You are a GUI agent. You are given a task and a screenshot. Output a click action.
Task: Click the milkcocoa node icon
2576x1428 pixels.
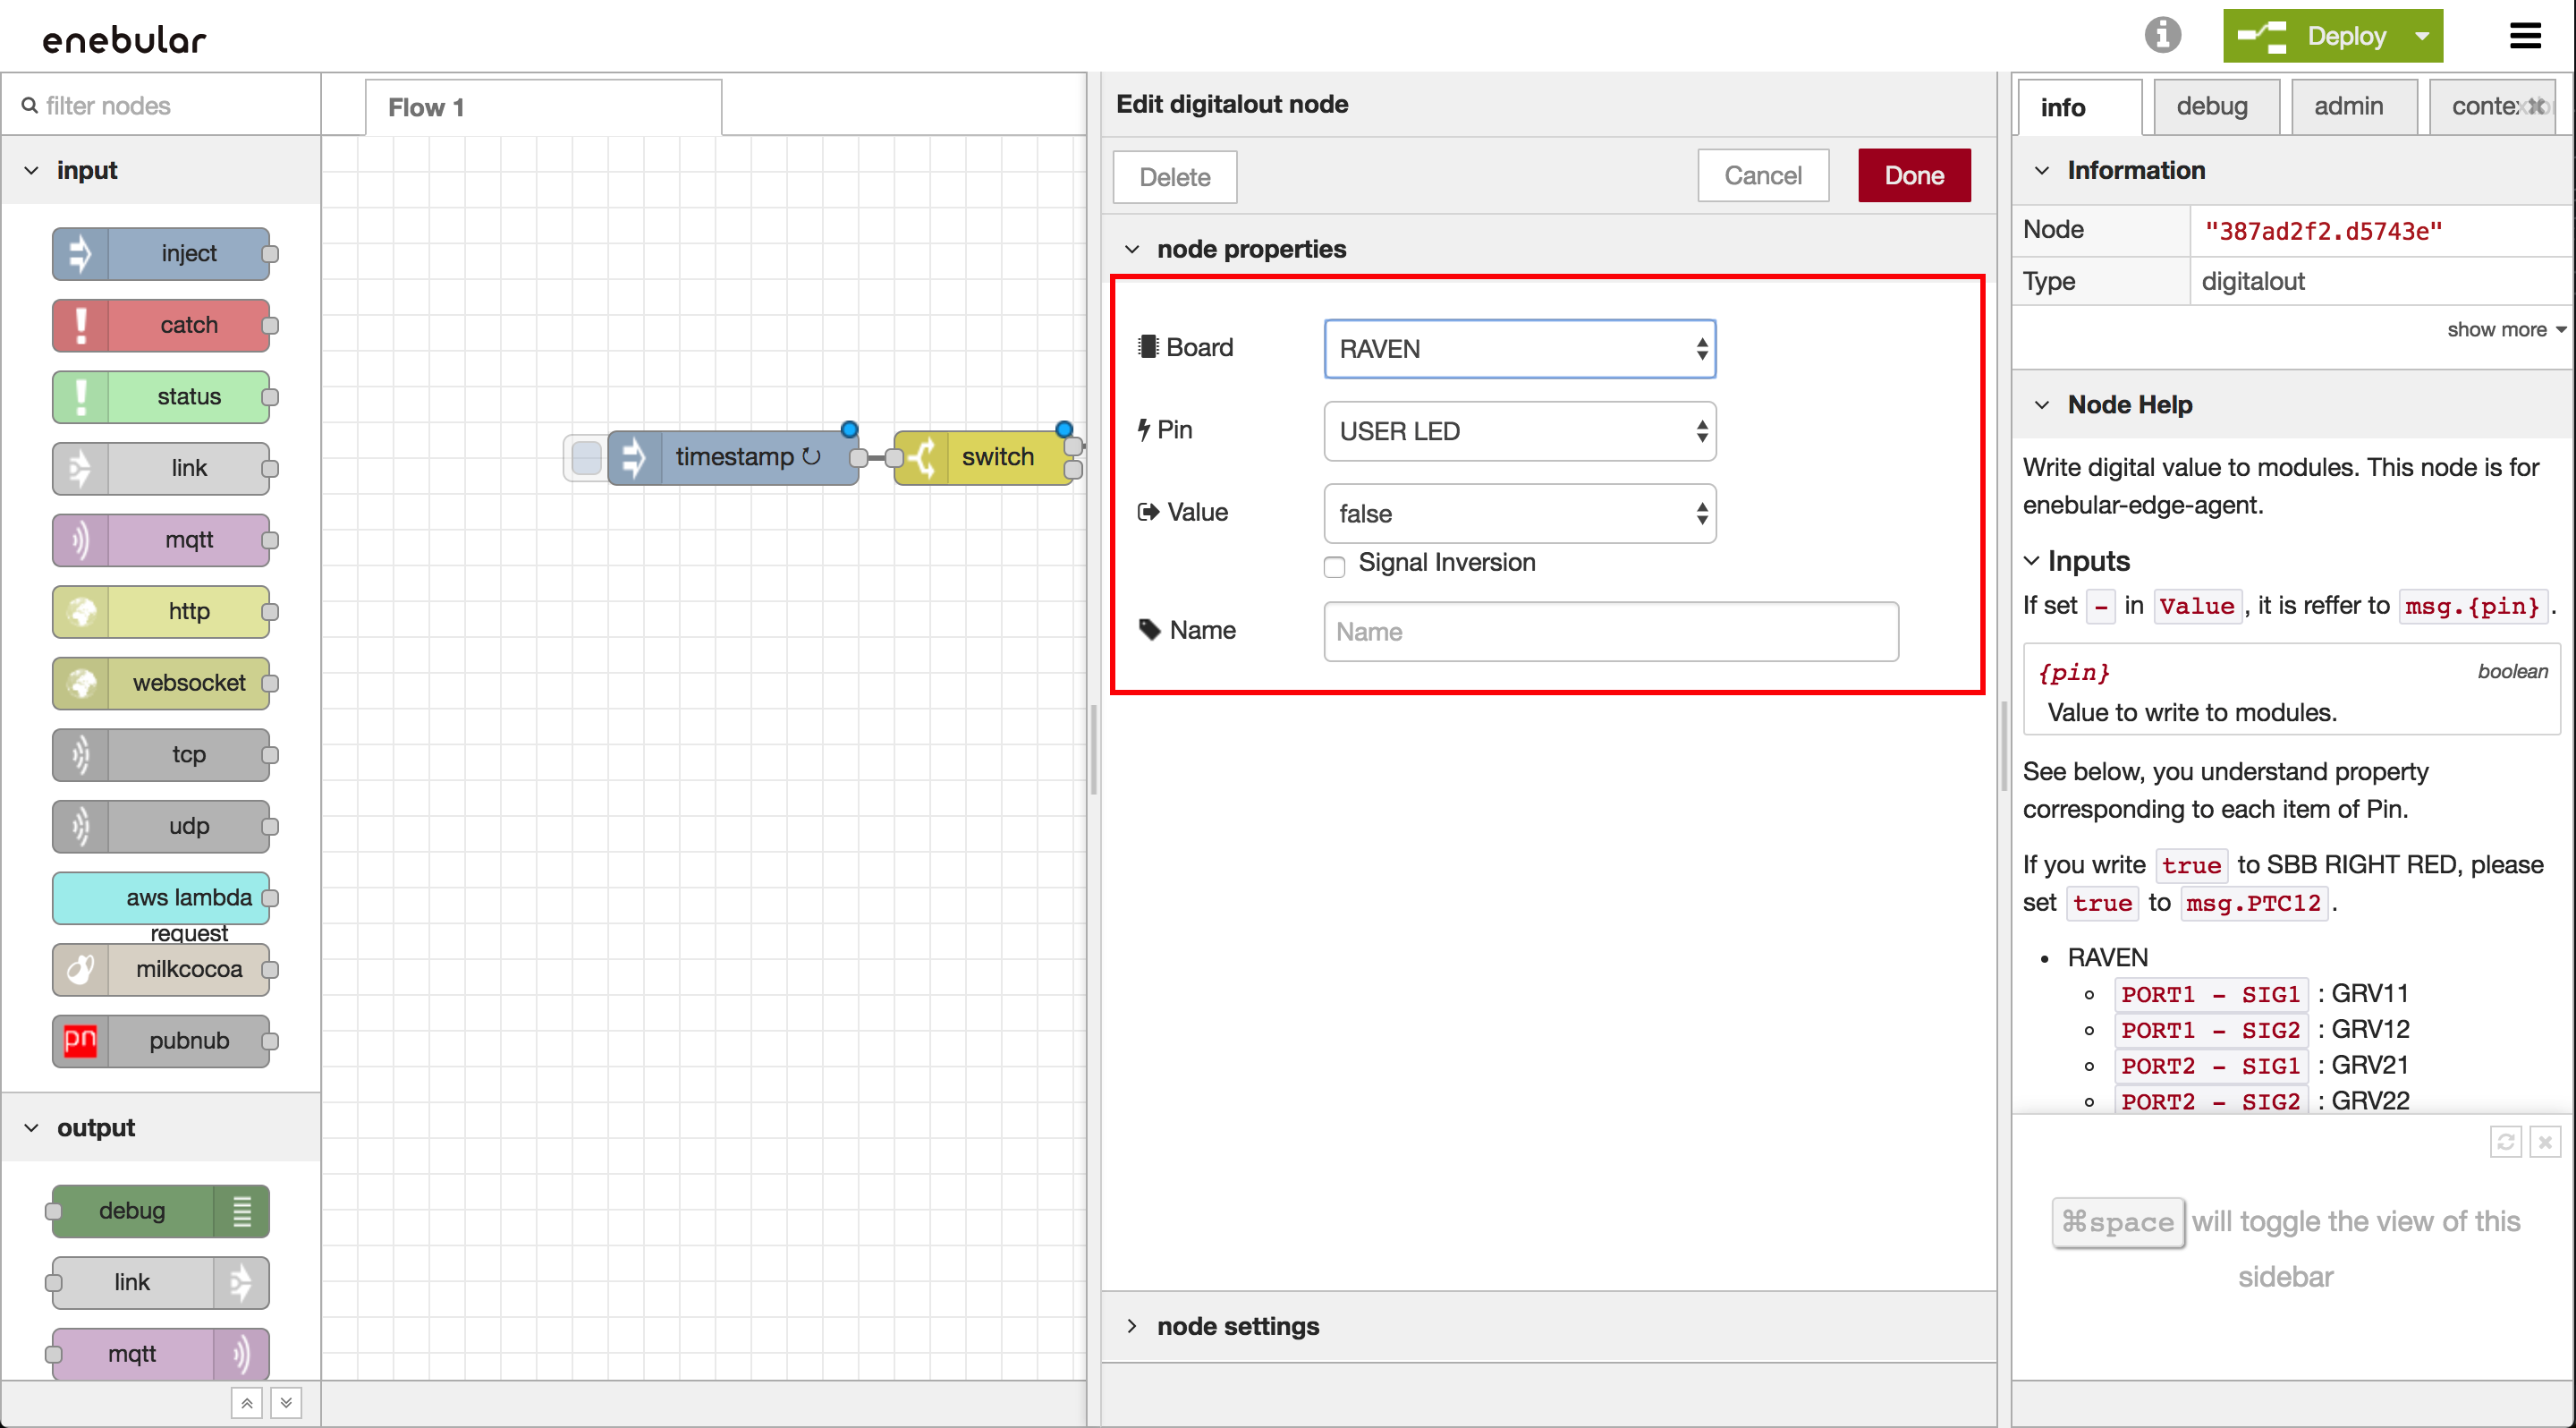(80, 969)
